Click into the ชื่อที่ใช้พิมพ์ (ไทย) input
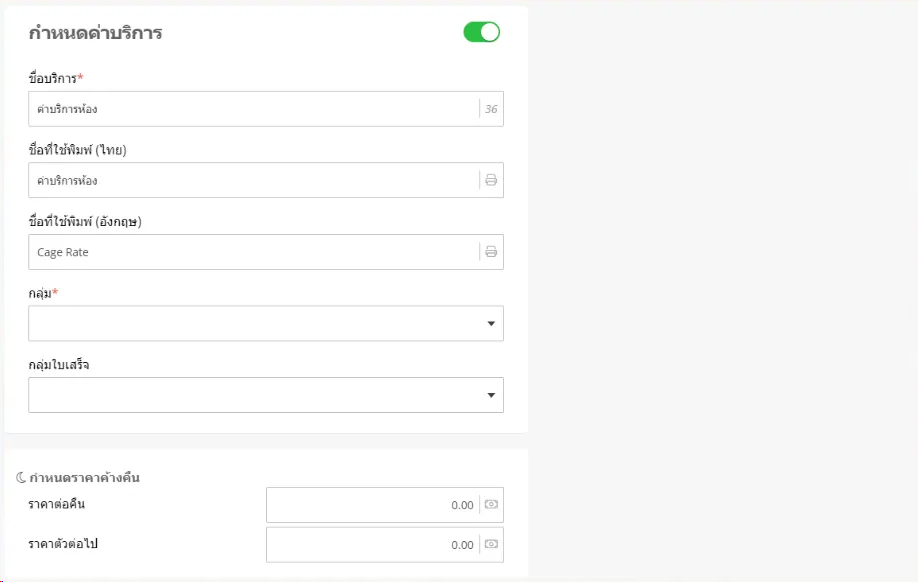Image resolution: width=918 pixels, height=582 pixels. click(x=250, y=181)
